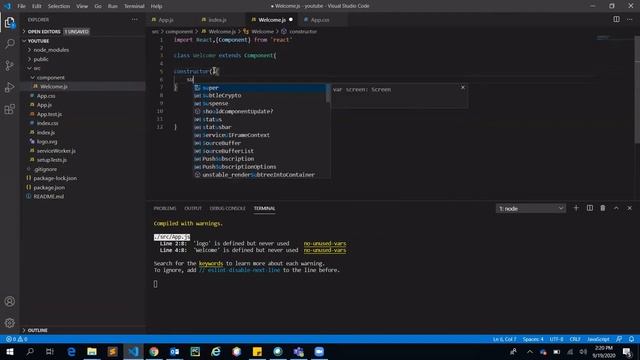
Task: Open serviceWorker.js in Explorer
Action: tap(56, 151)
